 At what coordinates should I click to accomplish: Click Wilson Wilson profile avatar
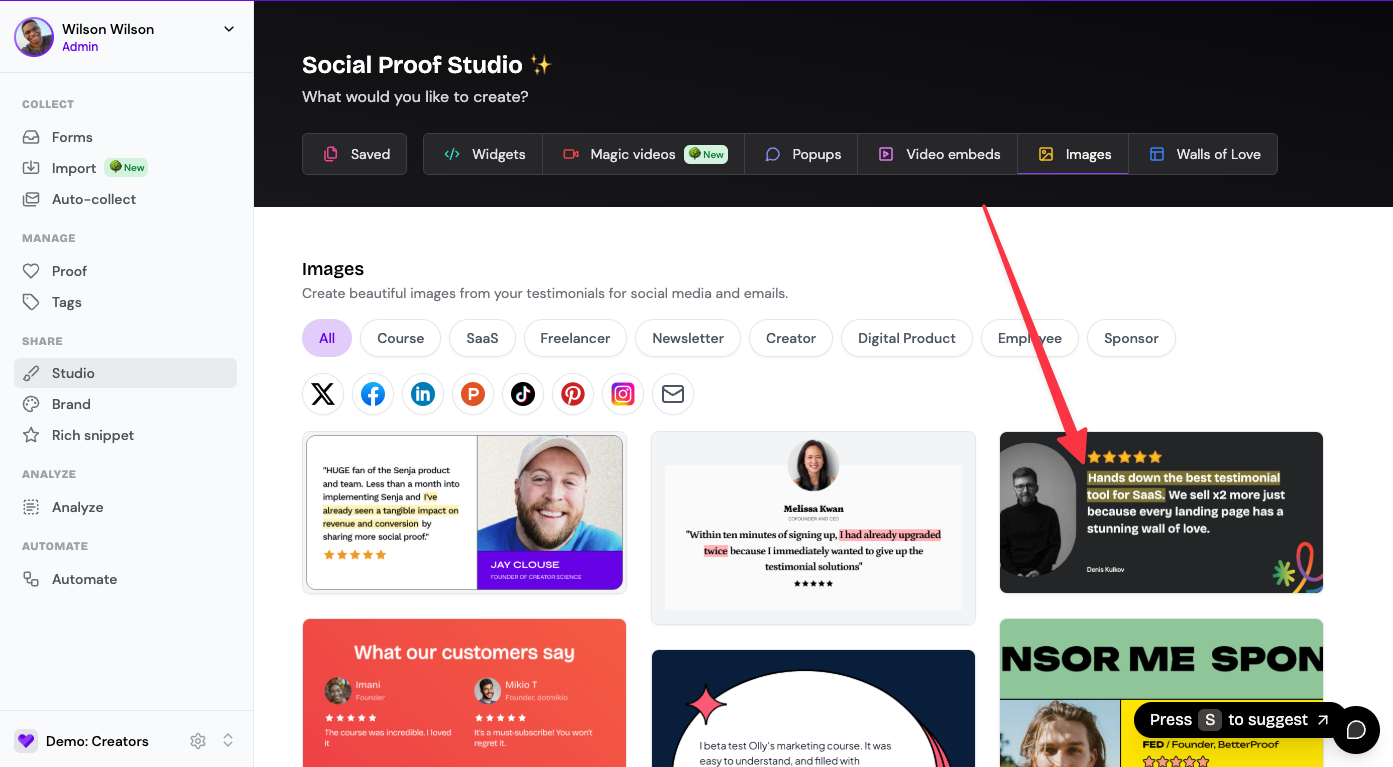pos(34,37)
